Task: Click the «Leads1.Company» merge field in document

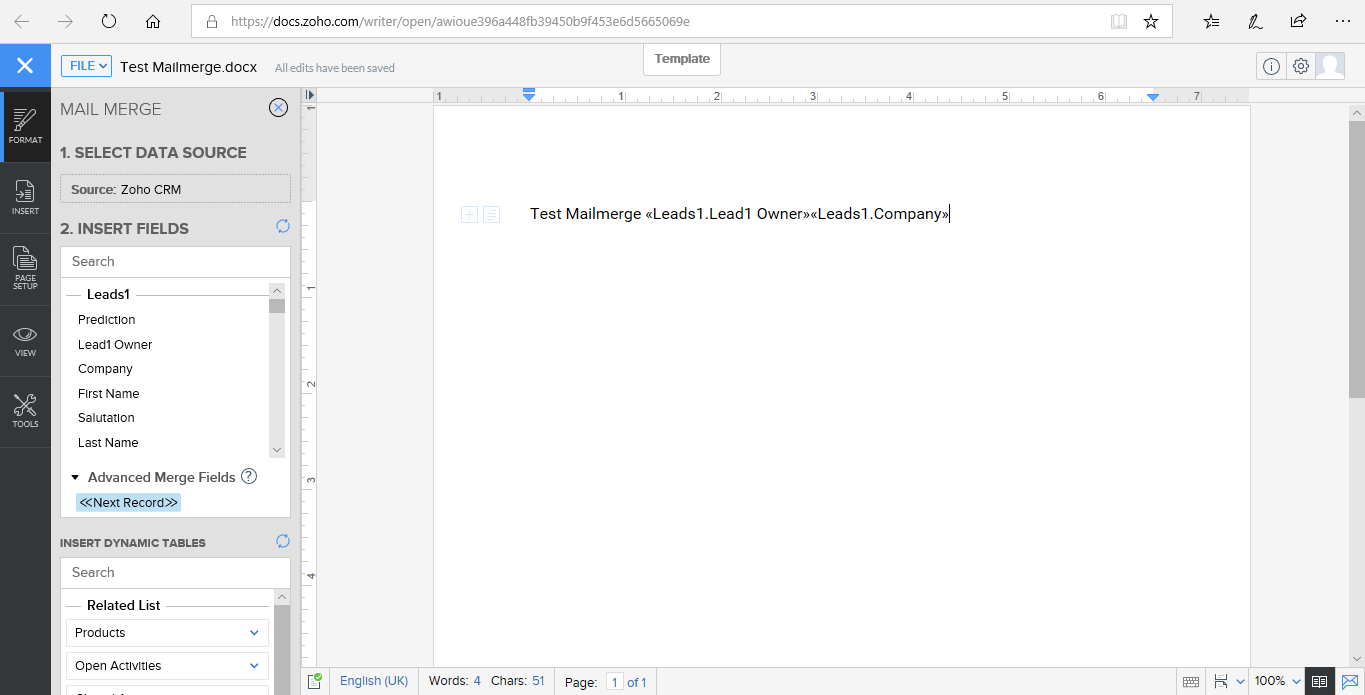Action: click(880, 214)
